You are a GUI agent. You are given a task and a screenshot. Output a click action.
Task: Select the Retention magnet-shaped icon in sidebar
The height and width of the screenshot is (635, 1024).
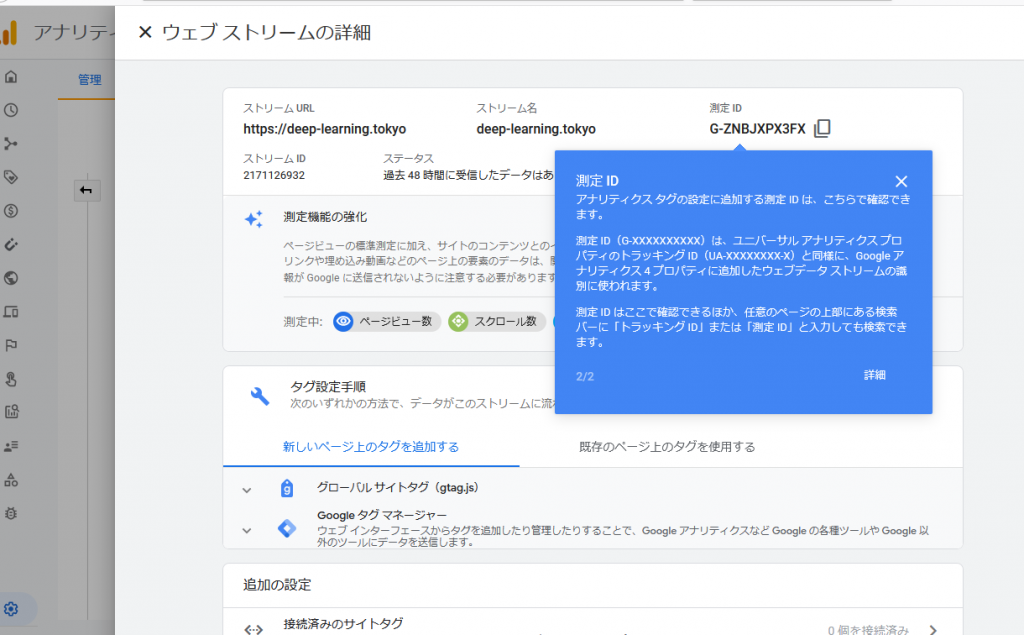(x=11, y=244)
